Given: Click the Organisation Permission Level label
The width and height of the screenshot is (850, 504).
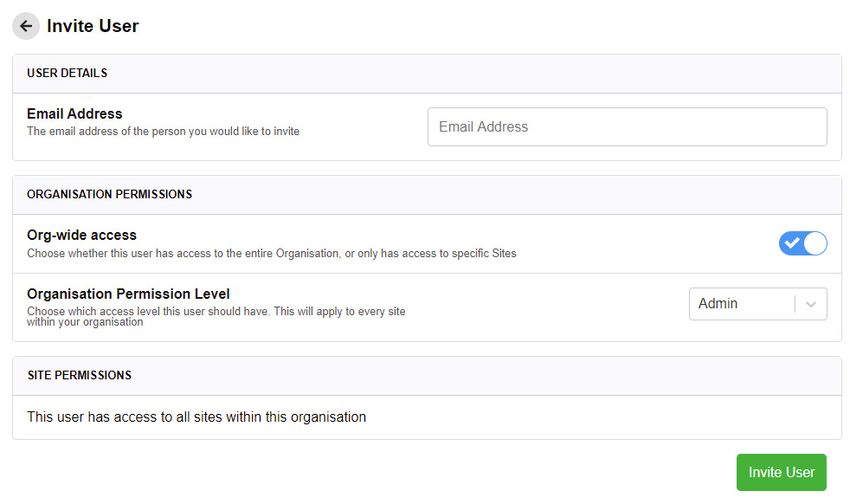Looking at the screenshot, I should [x=128, y=294].
